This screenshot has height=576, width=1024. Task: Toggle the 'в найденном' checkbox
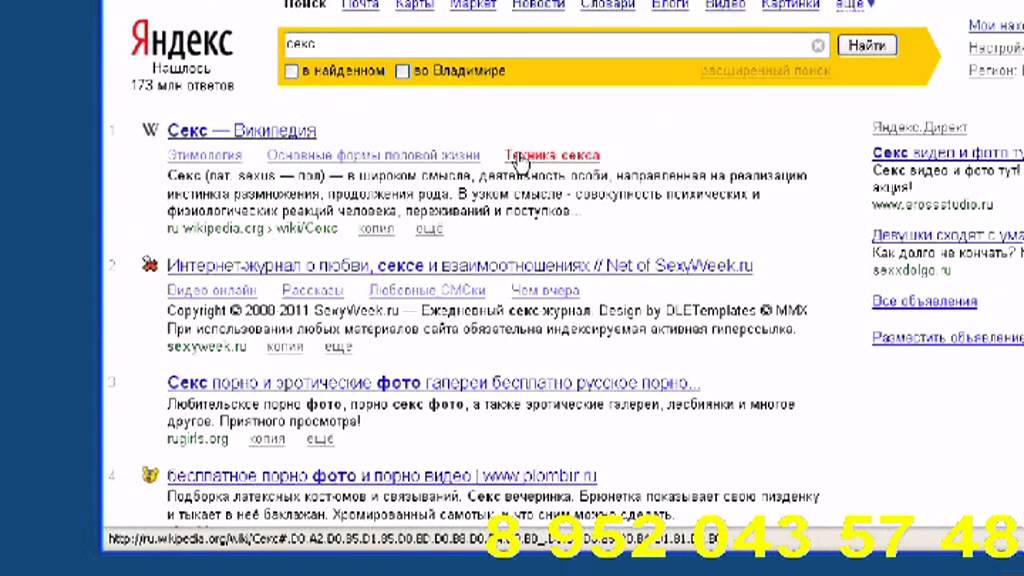click(x=292, y=71)
